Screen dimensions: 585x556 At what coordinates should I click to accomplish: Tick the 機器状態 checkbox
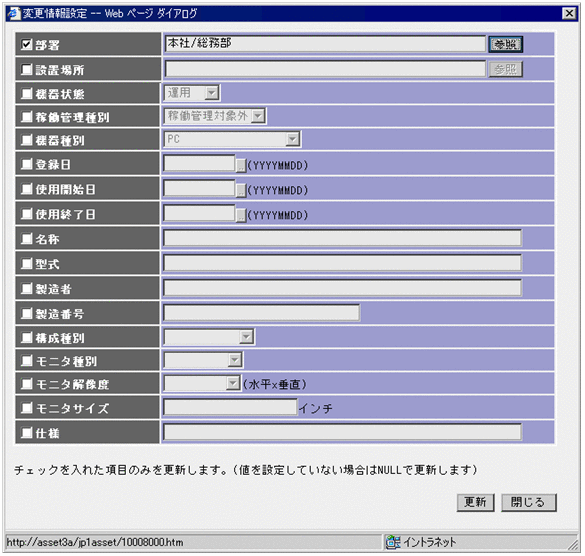[x=26, y=93]
